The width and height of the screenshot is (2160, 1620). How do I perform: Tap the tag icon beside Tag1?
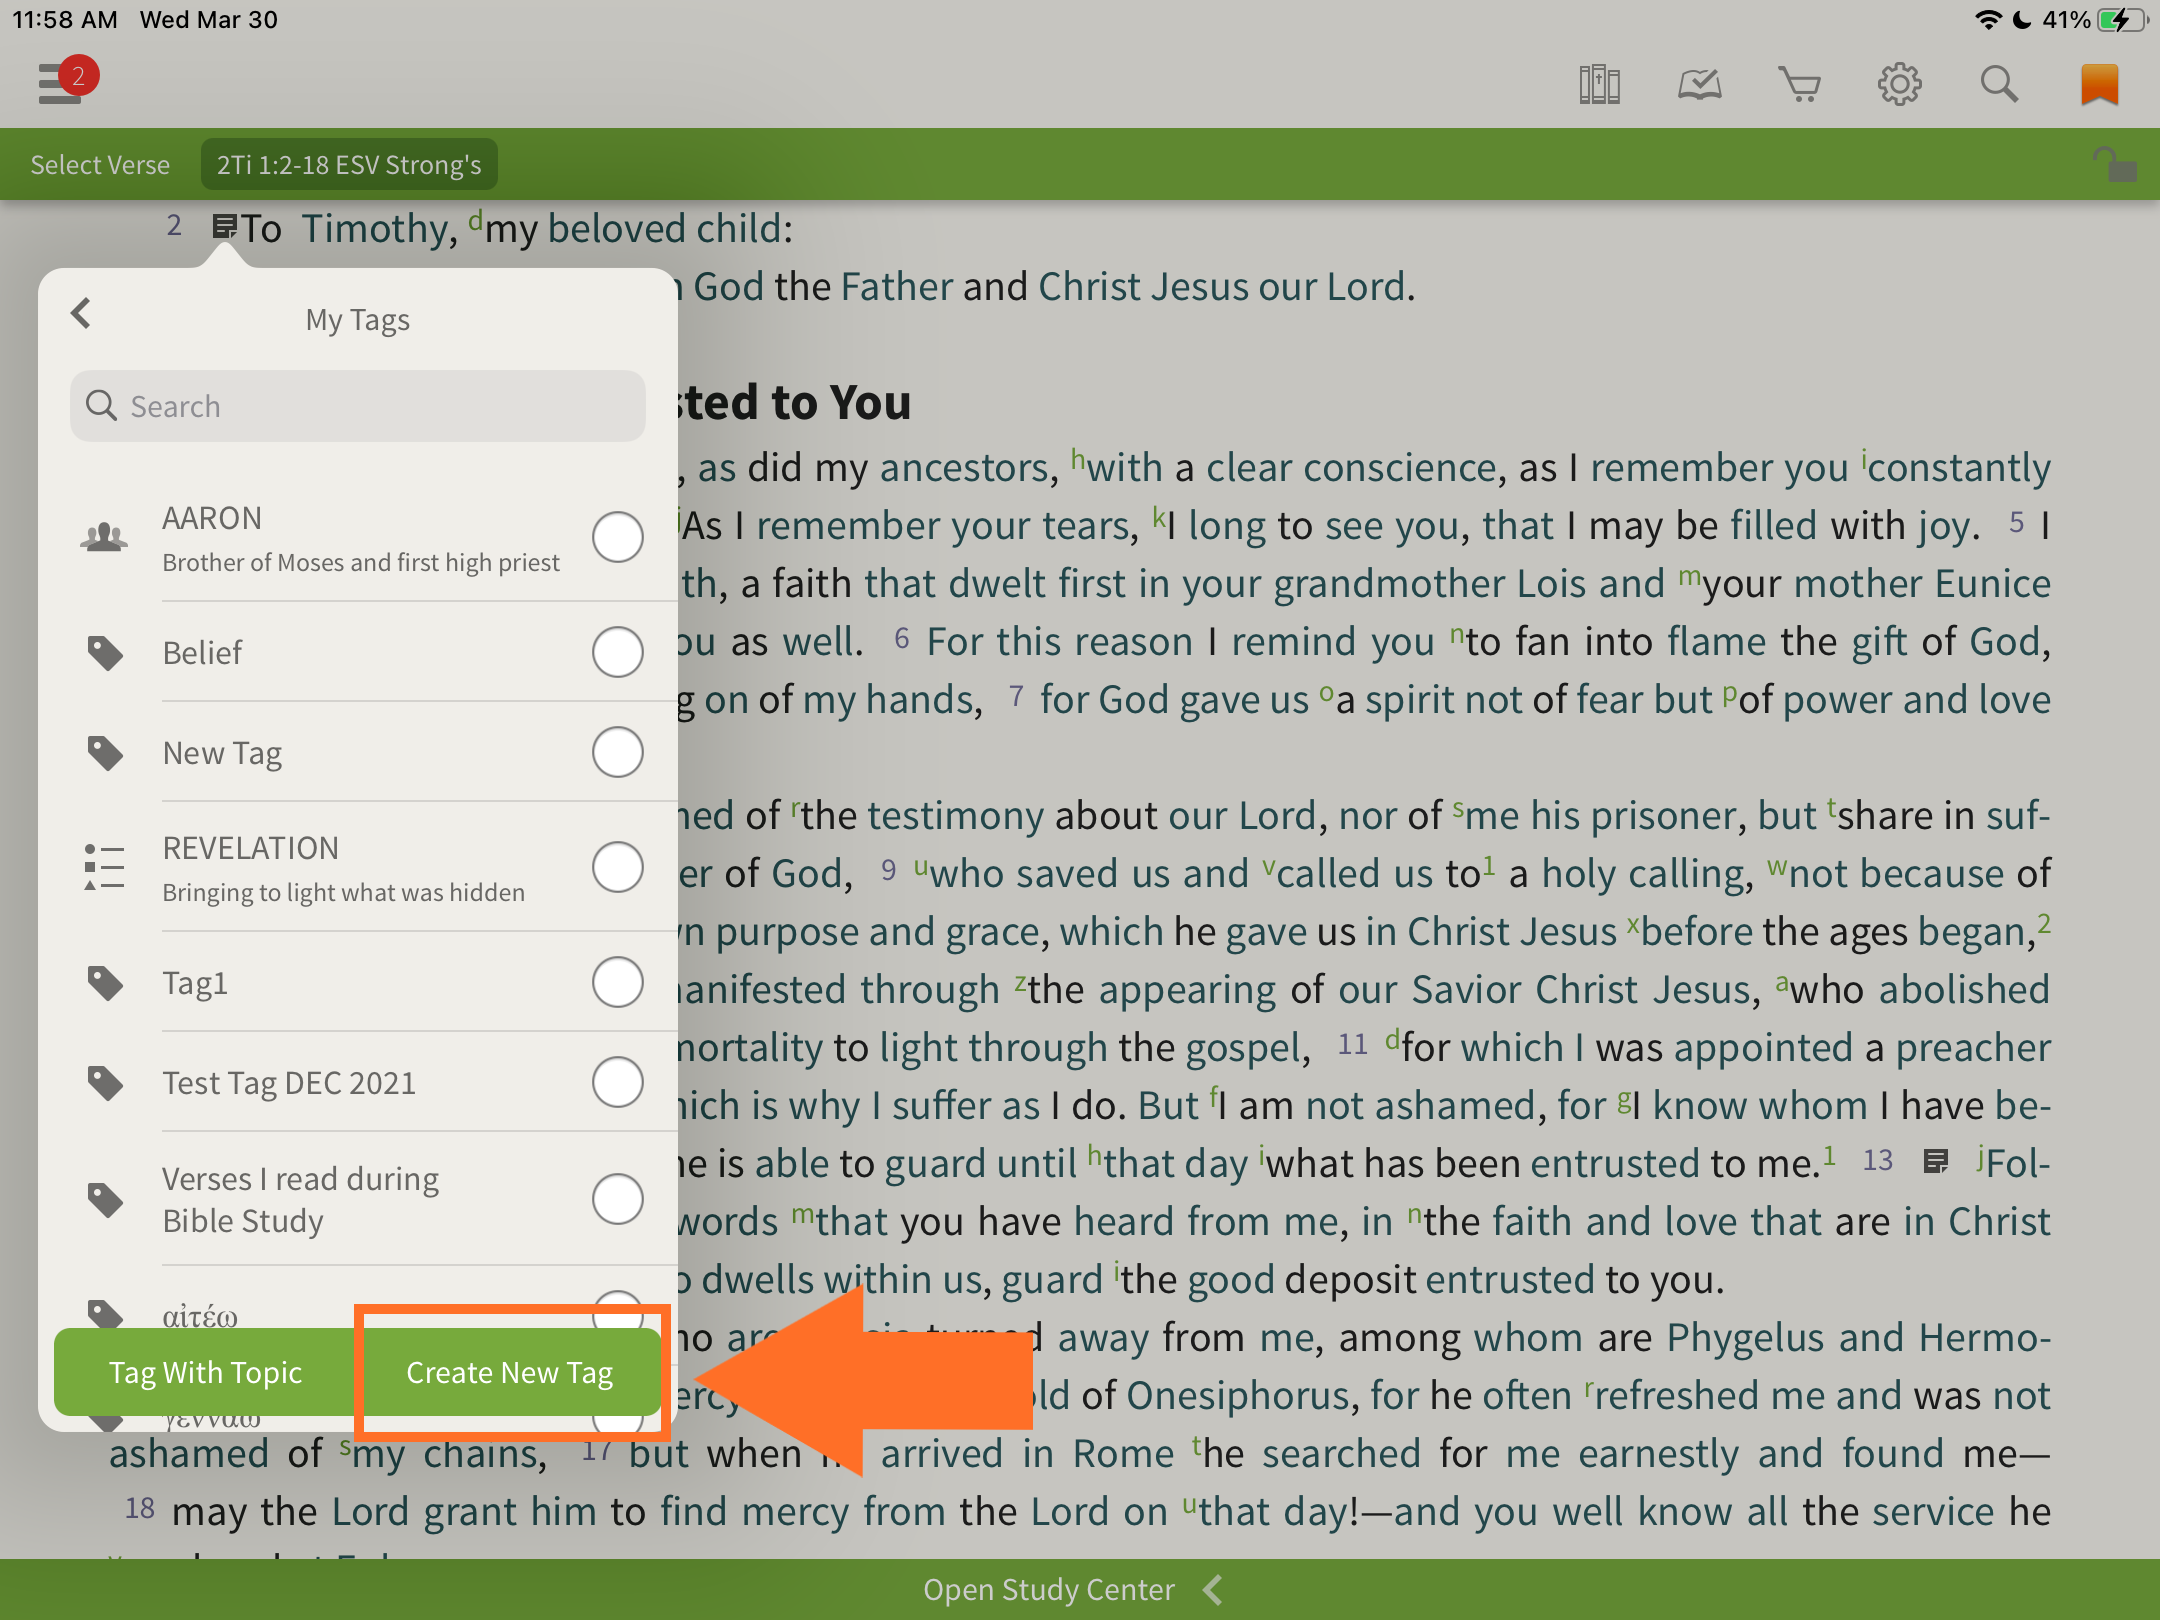[104, 982]
